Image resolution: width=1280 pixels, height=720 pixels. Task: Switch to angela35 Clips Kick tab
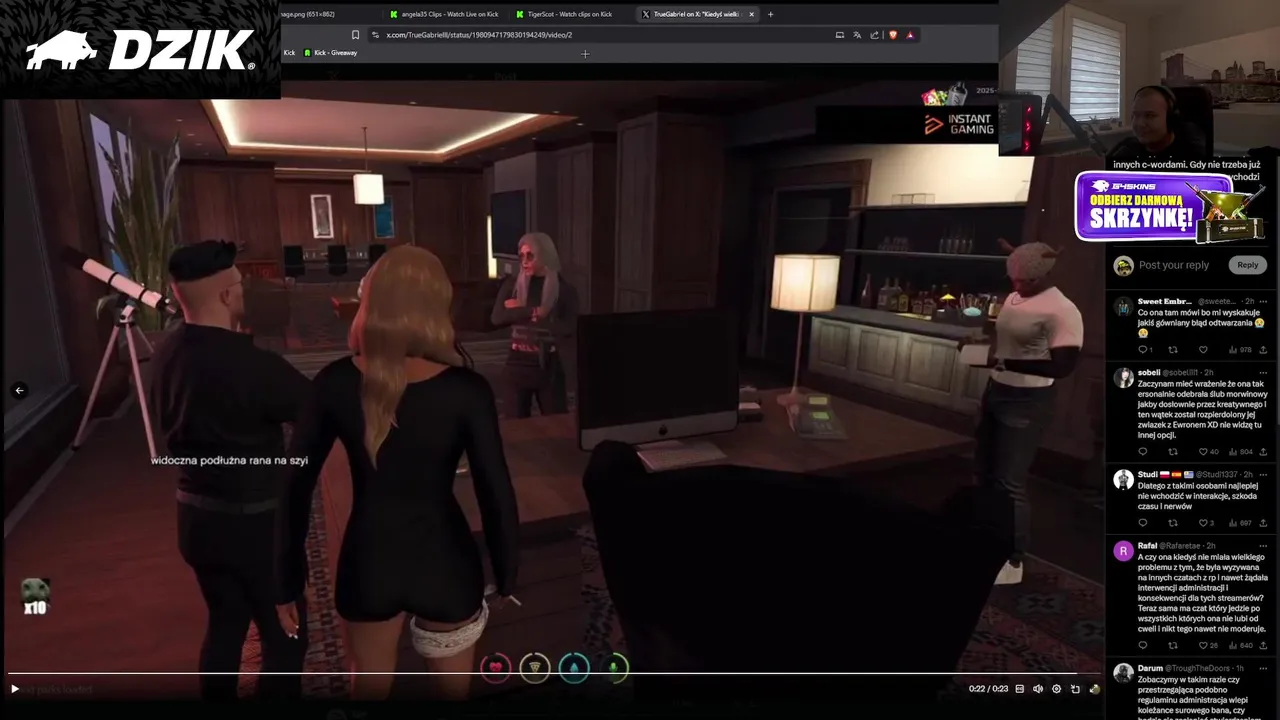click(444, 14)
